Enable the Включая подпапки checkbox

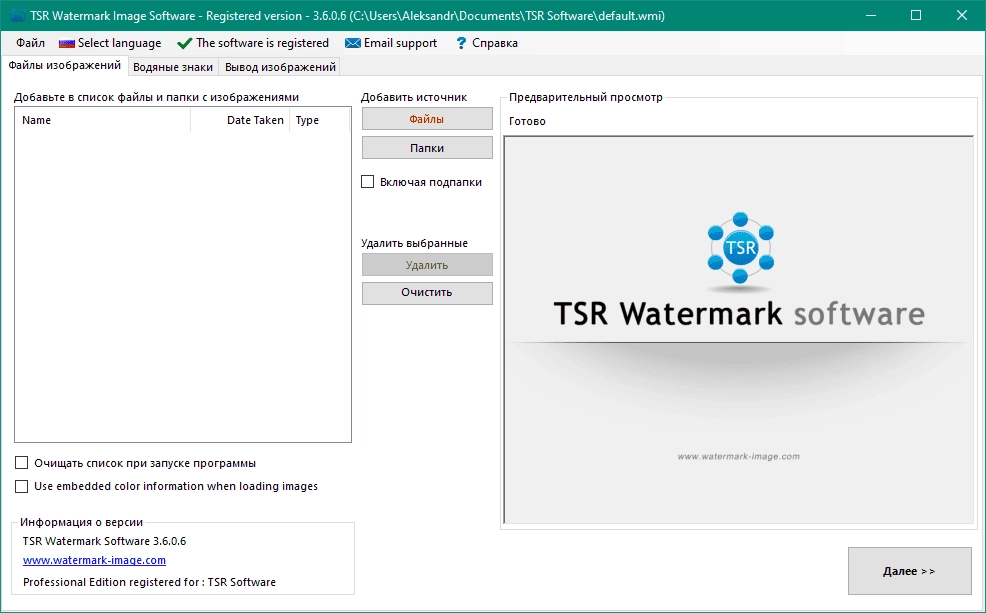click(x=367, y=182)
